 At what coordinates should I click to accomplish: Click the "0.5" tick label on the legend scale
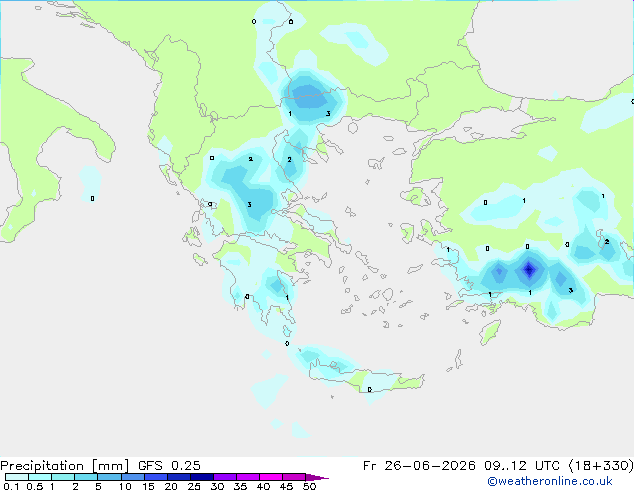click(x=34, y=486)
